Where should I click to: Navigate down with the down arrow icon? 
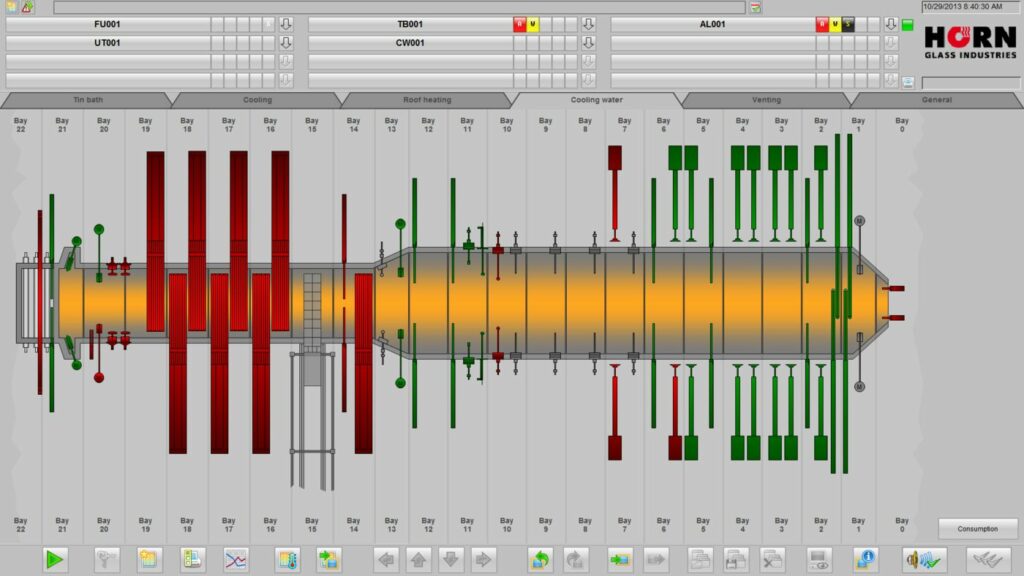point(451,560)
